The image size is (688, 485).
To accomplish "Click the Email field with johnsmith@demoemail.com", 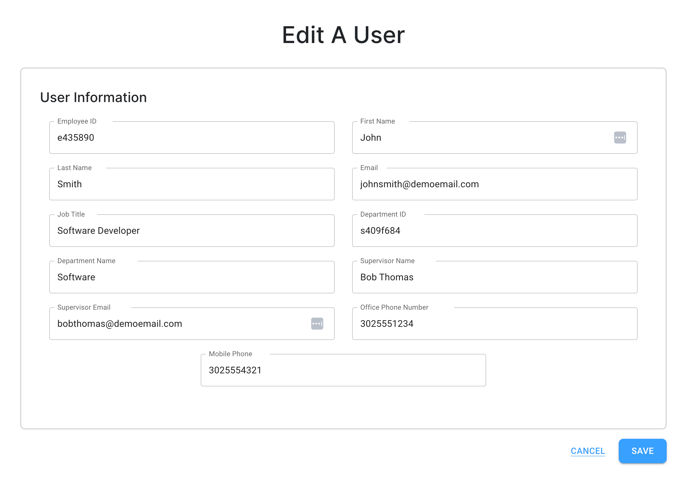I will [494, 184].
